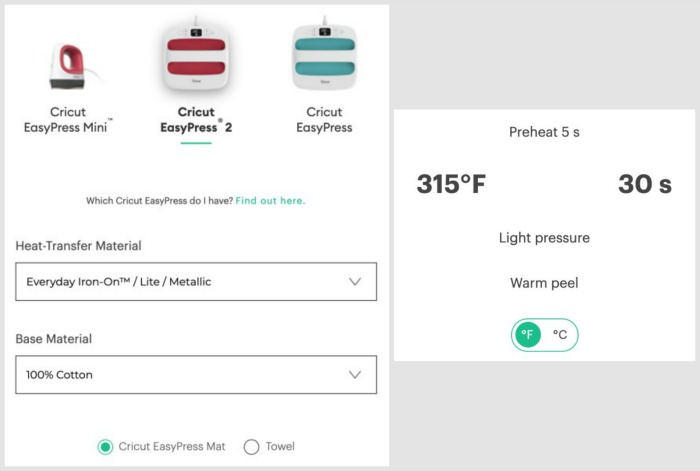Click the 100% Cotton selection box

tap(196, 375)
